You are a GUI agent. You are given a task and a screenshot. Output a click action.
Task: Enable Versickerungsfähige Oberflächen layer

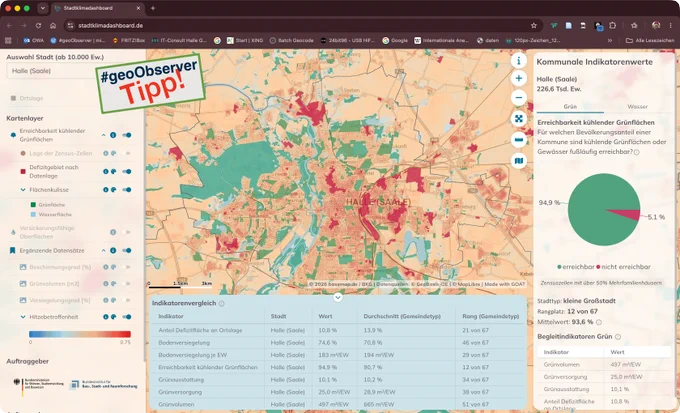coord(127,232)
